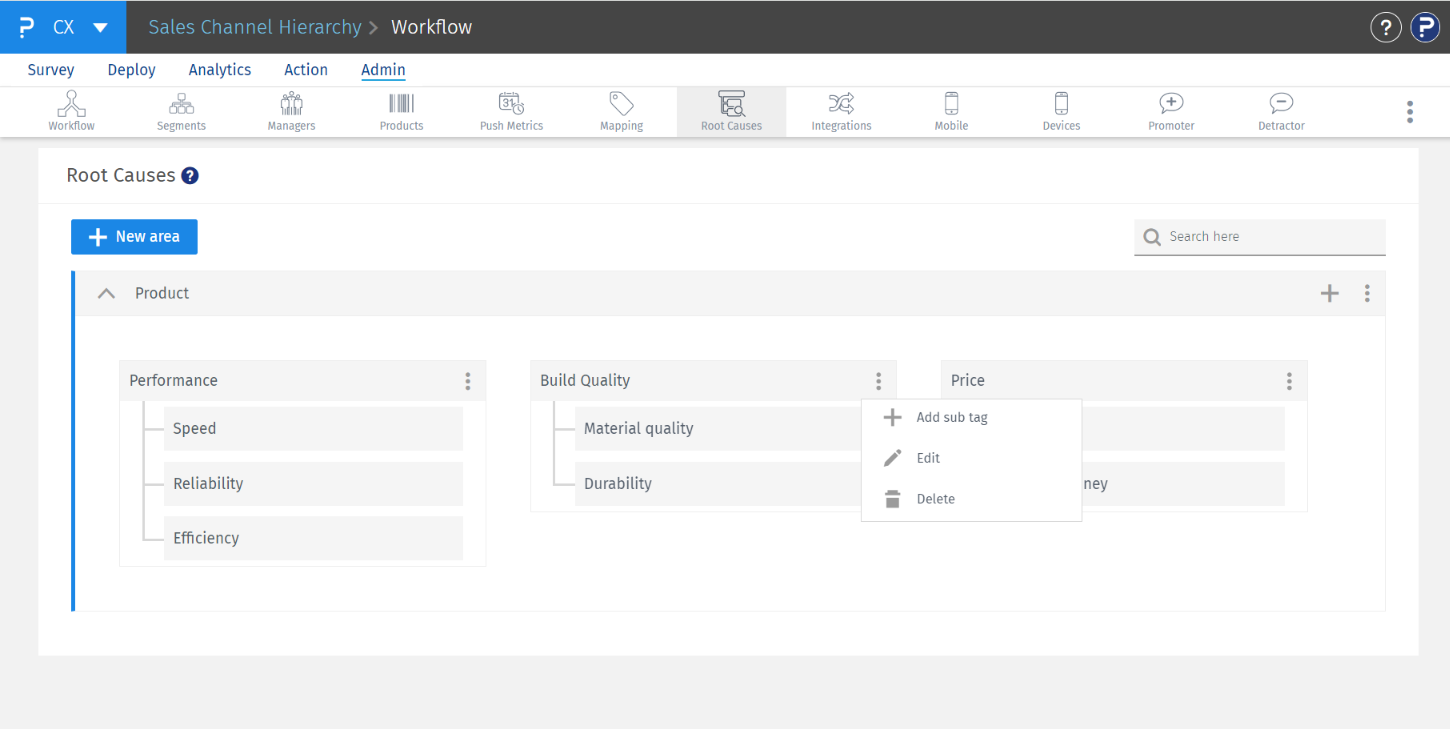The height and width of the screenshot is (729, 1450).
Task: Click the Search here input field
Action: 1270,237
